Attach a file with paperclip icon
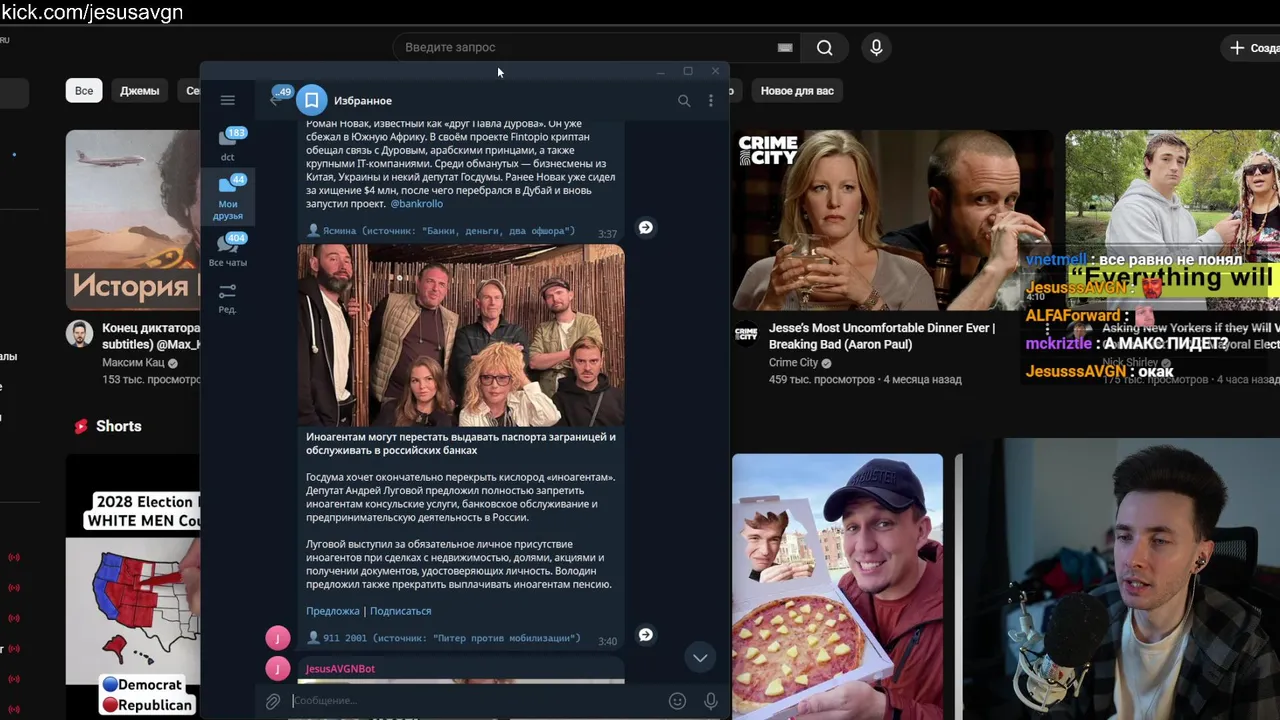Viewport: 1280px width, 720px height. click(273, 701)
